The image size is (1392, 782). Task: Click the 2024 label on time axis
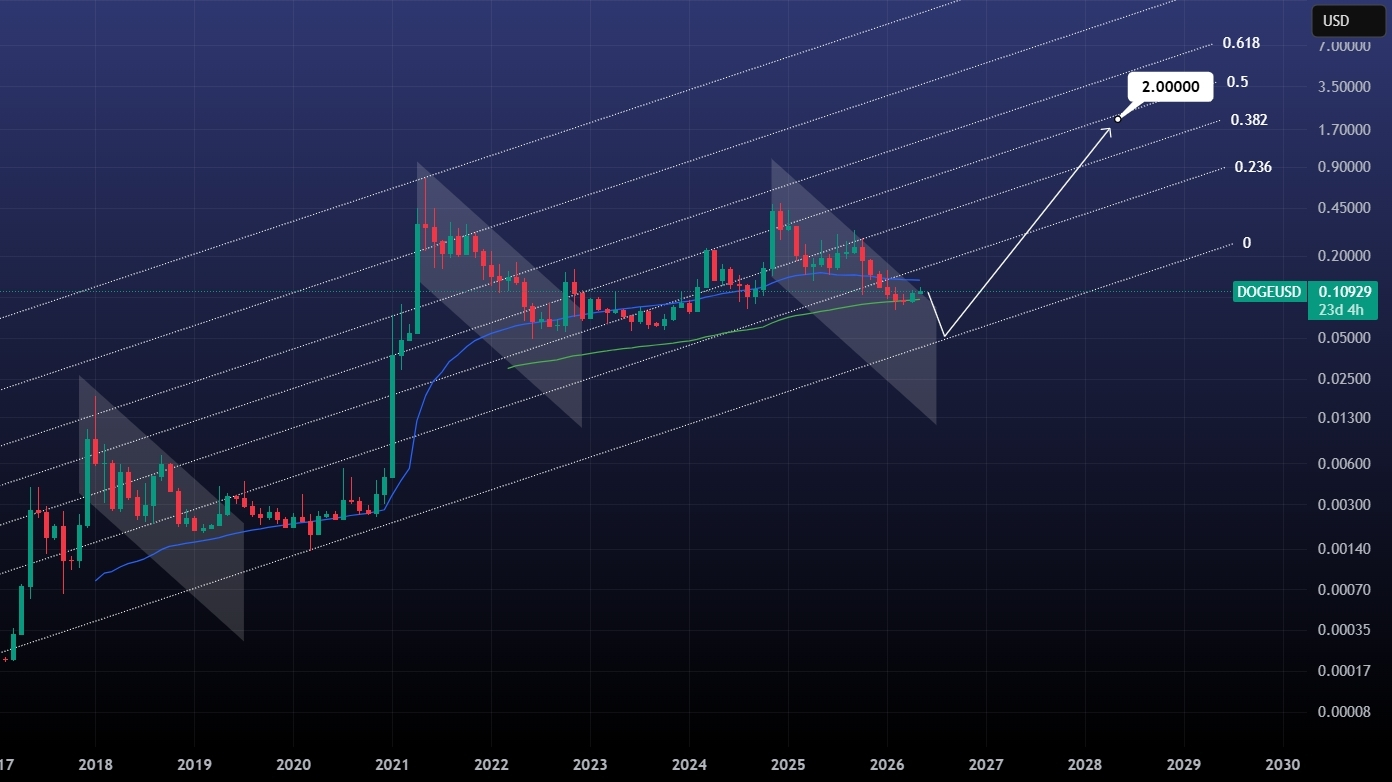tap(689, 763)
